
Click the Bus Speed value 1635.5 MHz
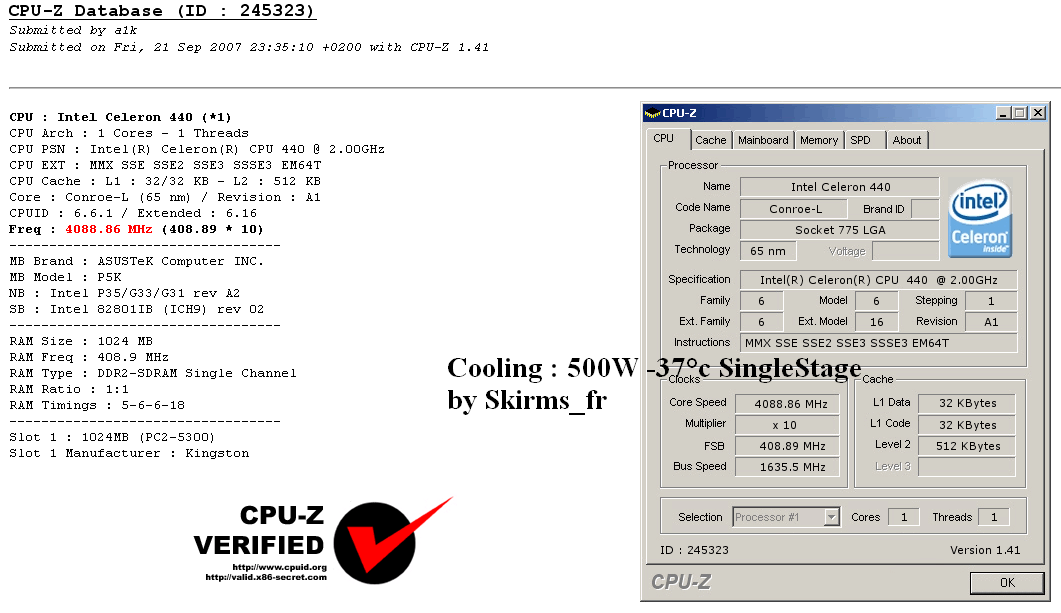[x=788, y=467]
